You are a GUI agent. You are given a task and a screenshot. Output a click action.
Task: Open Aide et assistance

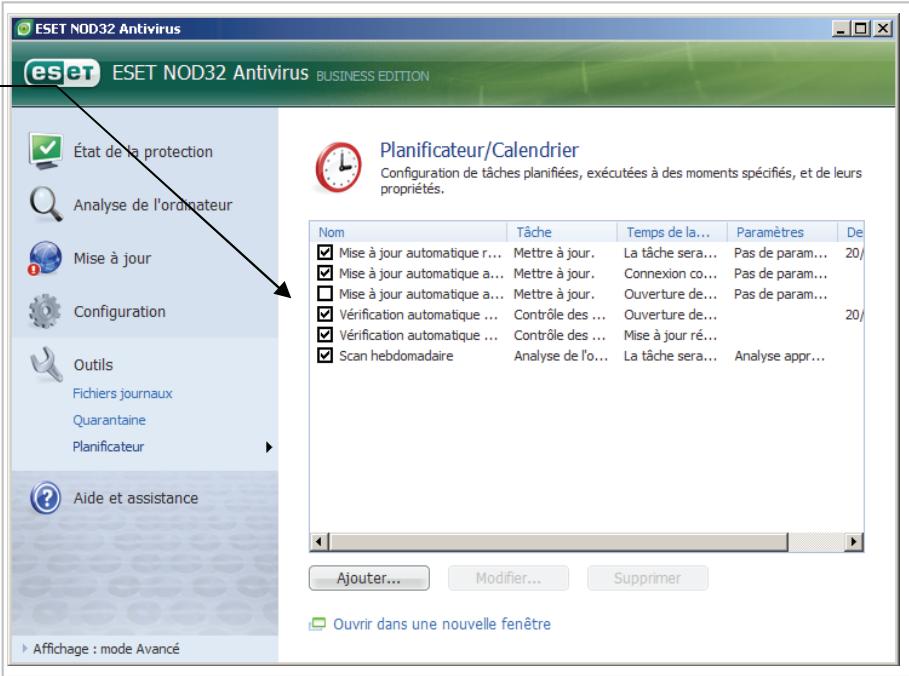pos(136,498)
